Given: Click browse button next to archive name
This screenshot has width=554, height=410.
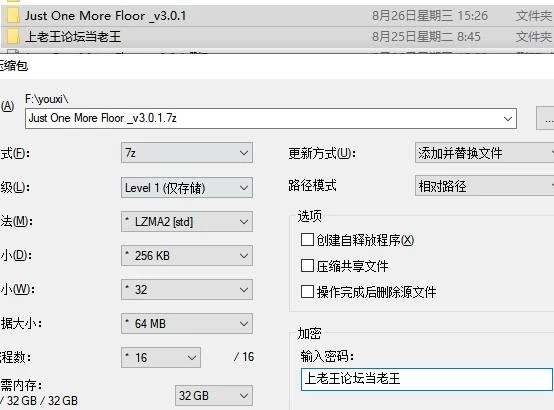Looking at the screenshot, I should [x=546, y=119].
